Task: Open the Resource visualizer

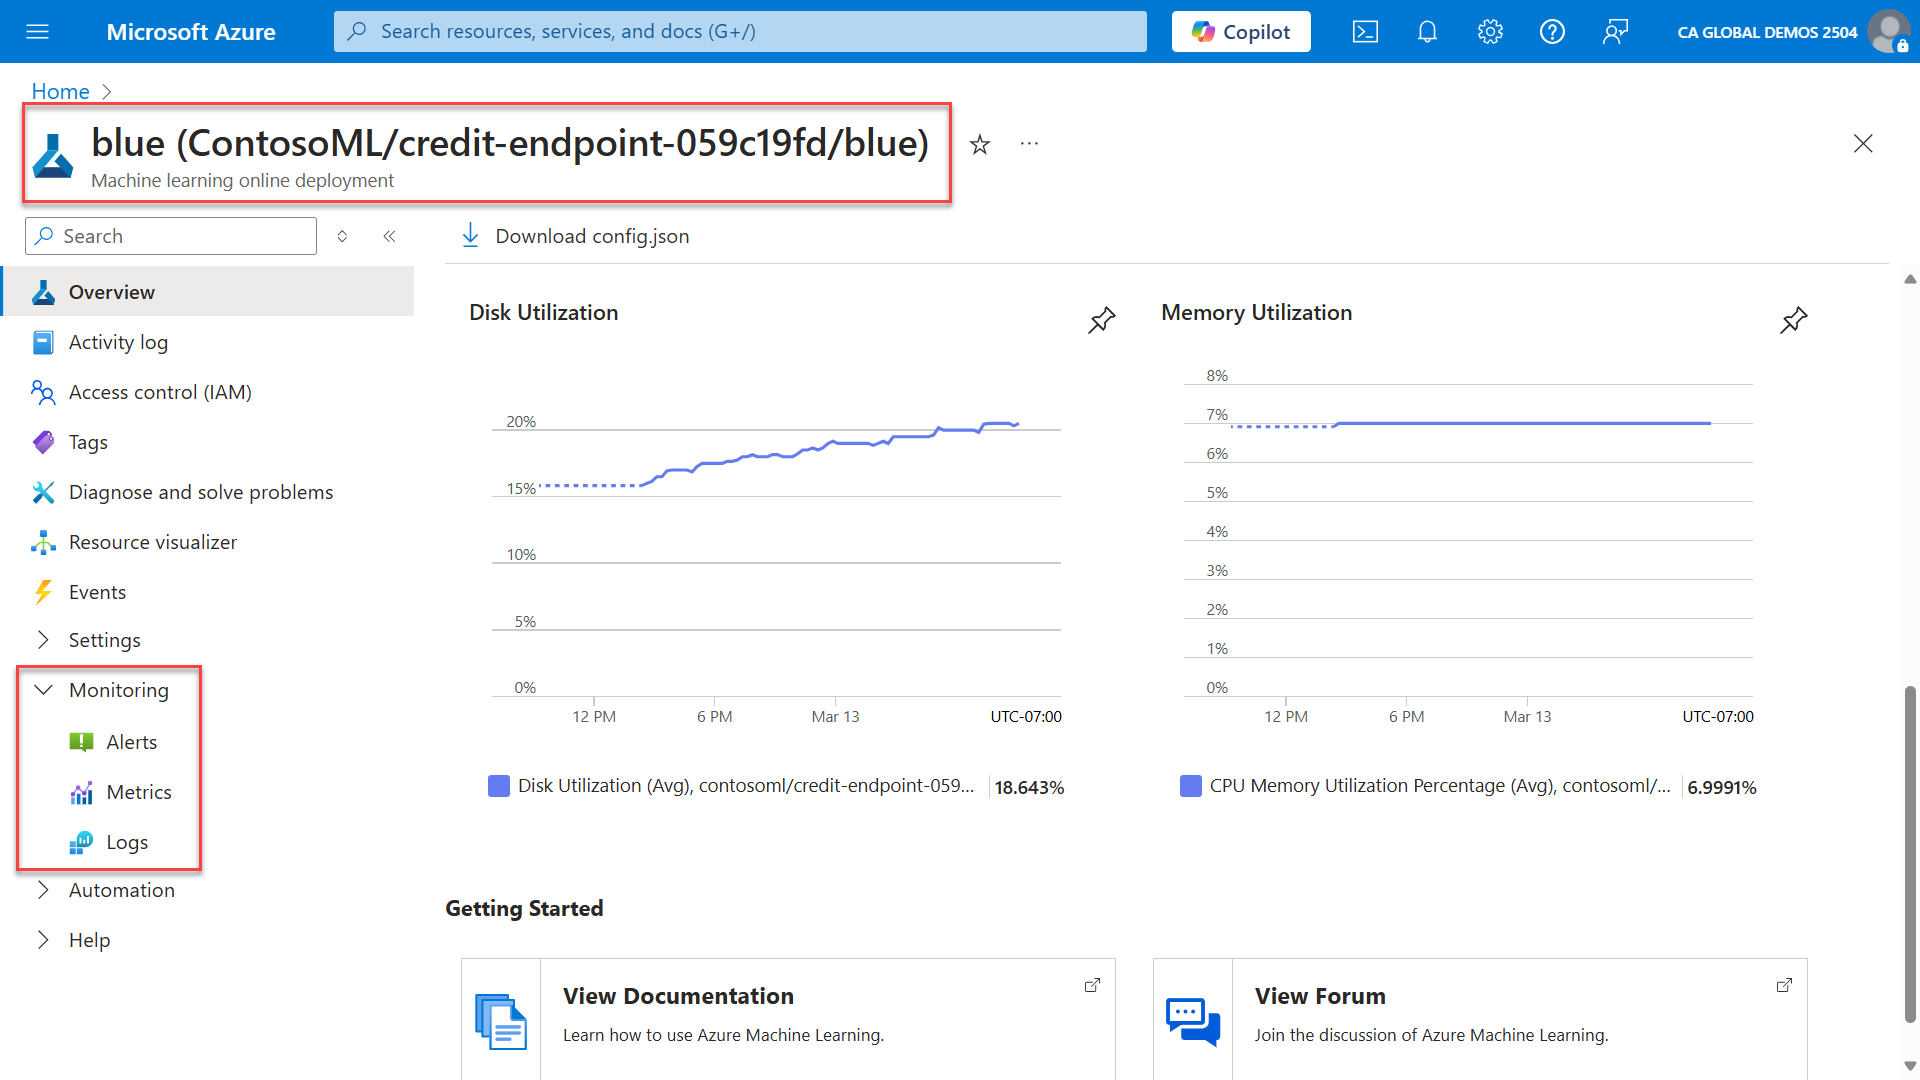Action: click(153, 541)
